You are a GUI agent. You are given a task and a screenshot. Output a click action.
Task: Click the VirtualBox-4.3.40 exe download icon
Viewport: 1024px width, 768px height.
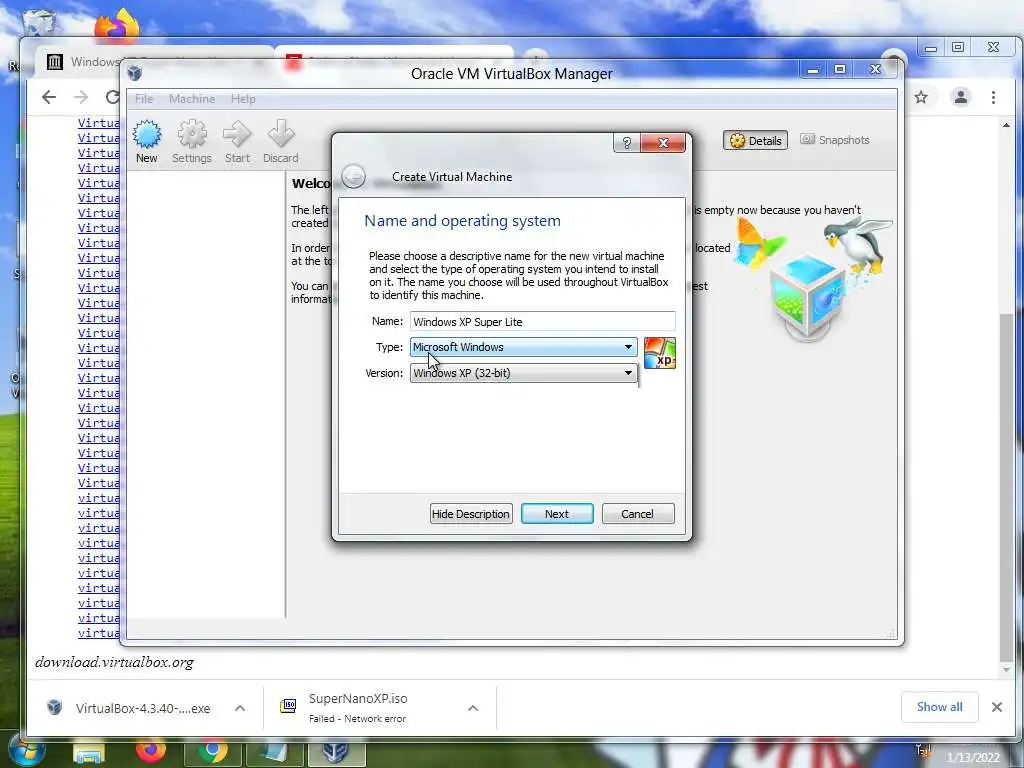tap(55, 707)
